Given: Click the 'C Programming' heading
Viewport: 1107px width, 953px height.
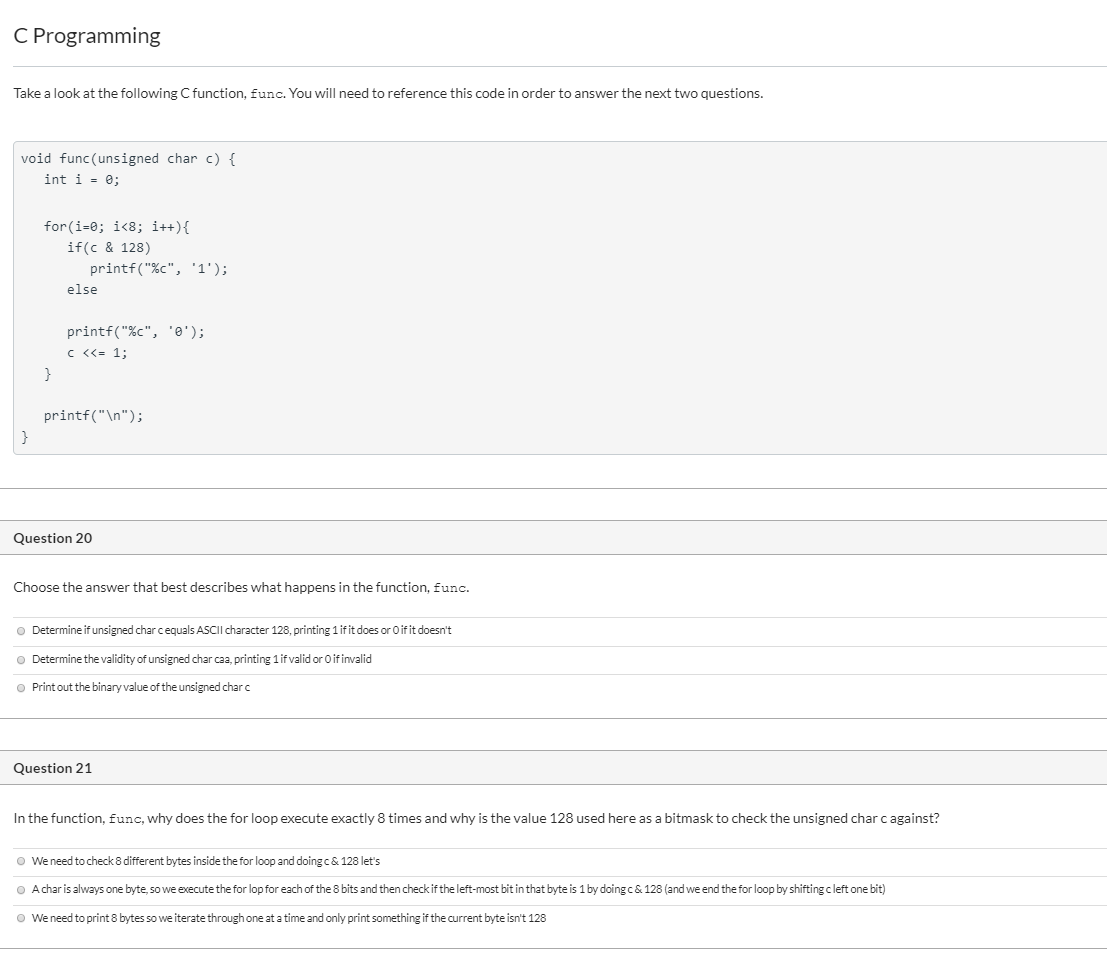Looking at the screenshot, I should click(87, 35).
